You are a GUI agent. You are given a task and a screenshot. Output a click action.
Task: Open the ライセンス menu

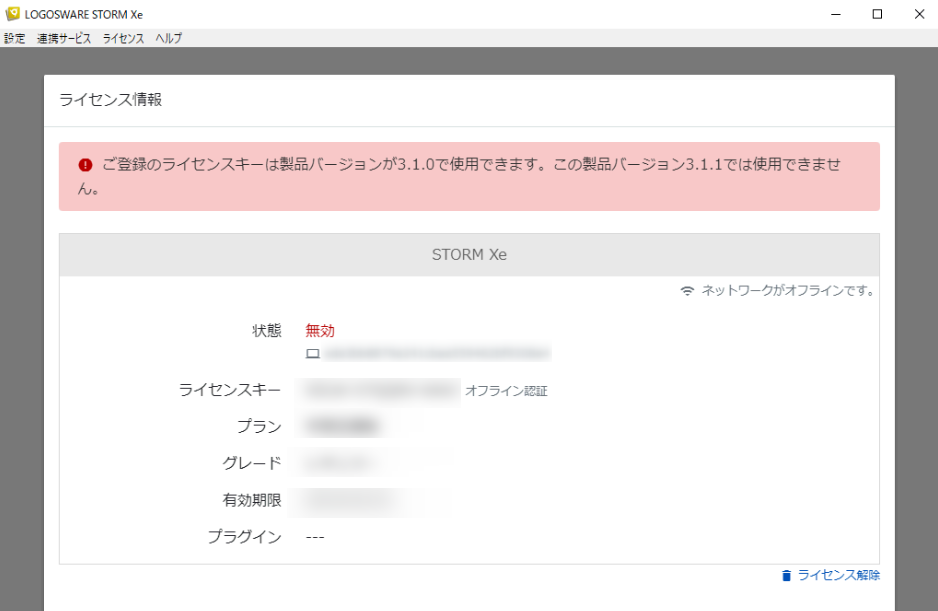(x=123, y=39)
